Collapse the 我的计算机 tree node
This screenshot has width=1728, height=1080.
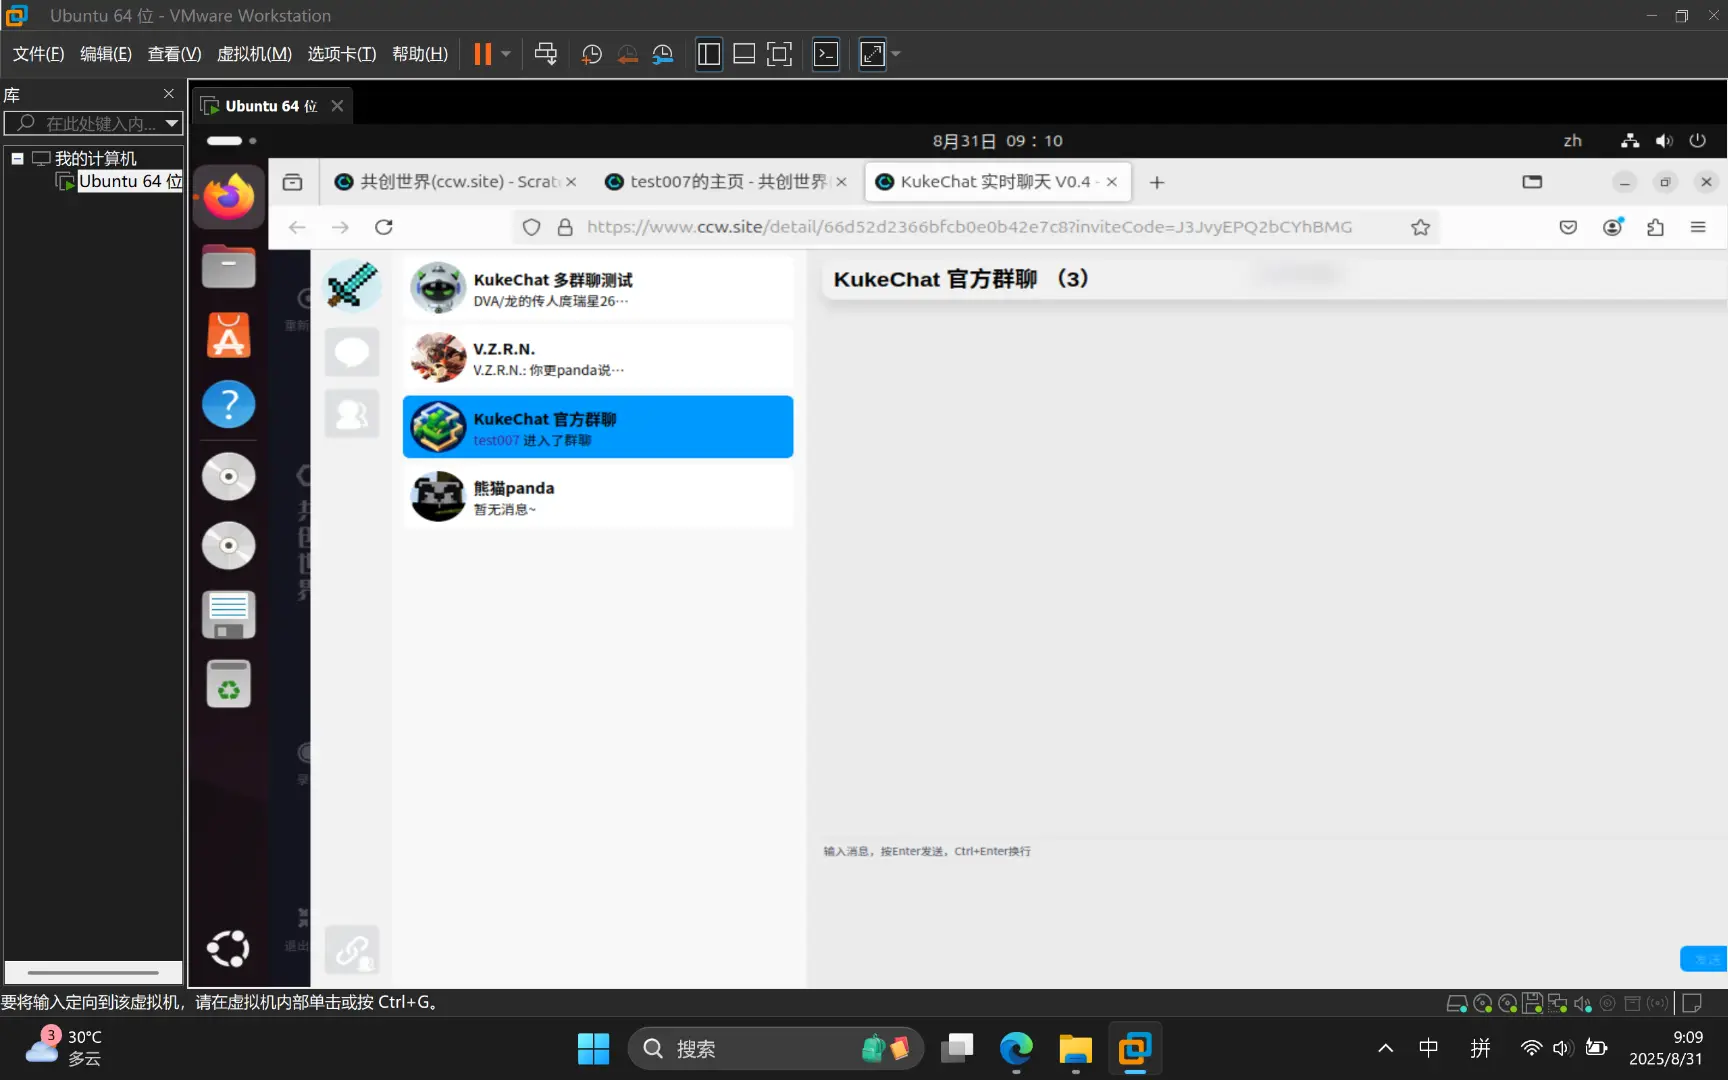[17, 158]
